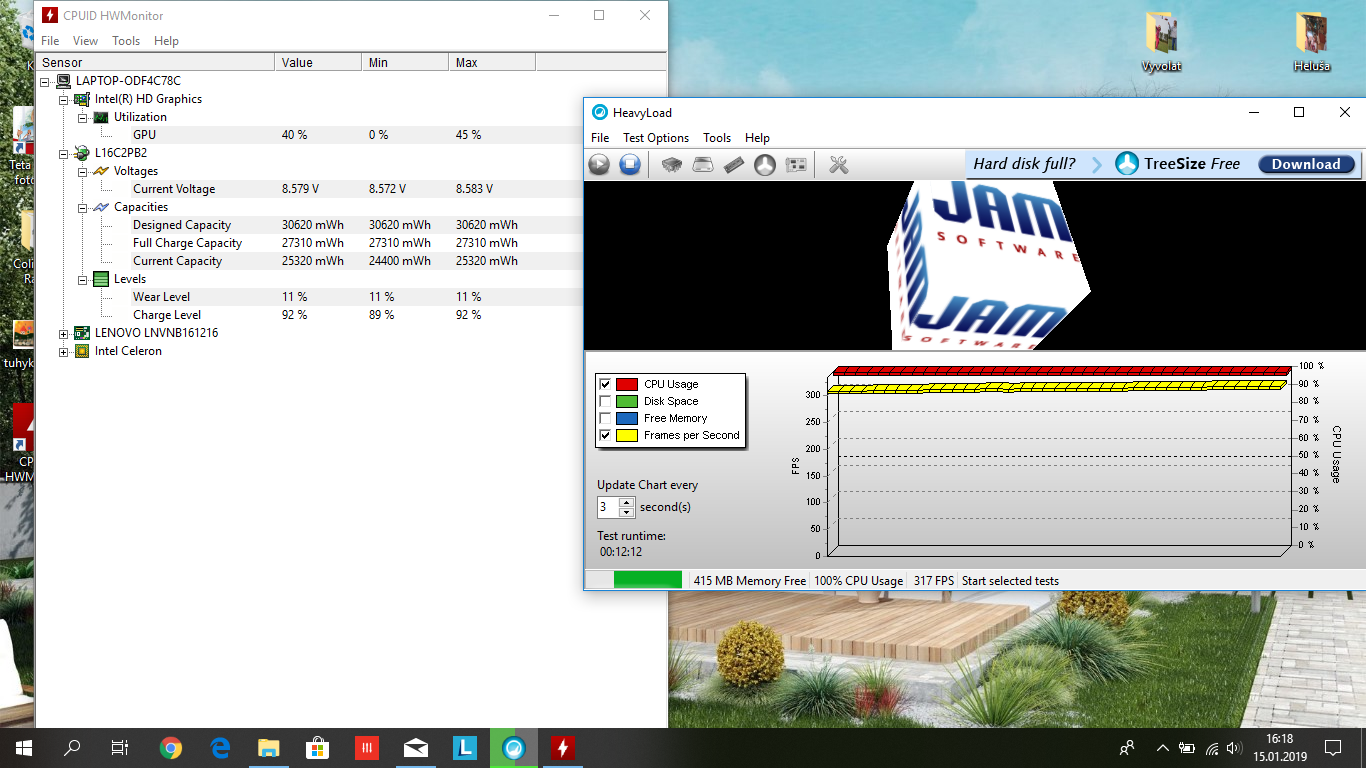Open the Tools menu in HWMonitor
Viewport: 1366px width, 768px height.
click(126, 41)
